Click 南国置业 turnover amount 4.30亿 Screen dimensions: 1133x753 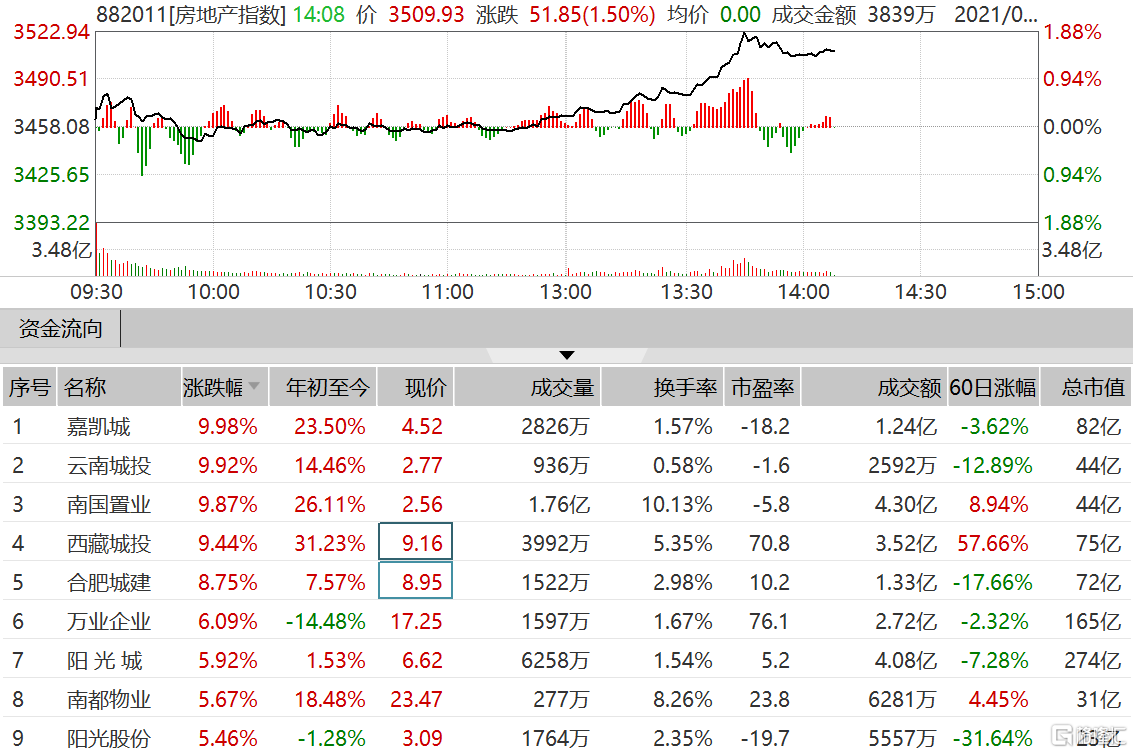click(x=905, y=504)
